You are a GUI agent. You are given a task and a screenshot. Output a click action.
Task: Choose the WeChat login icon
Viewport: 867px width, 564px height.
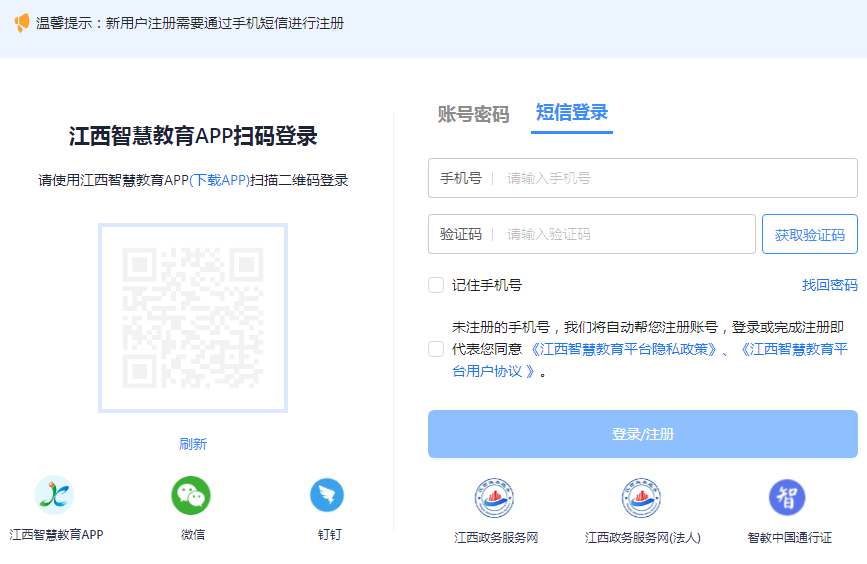point(191,495)
